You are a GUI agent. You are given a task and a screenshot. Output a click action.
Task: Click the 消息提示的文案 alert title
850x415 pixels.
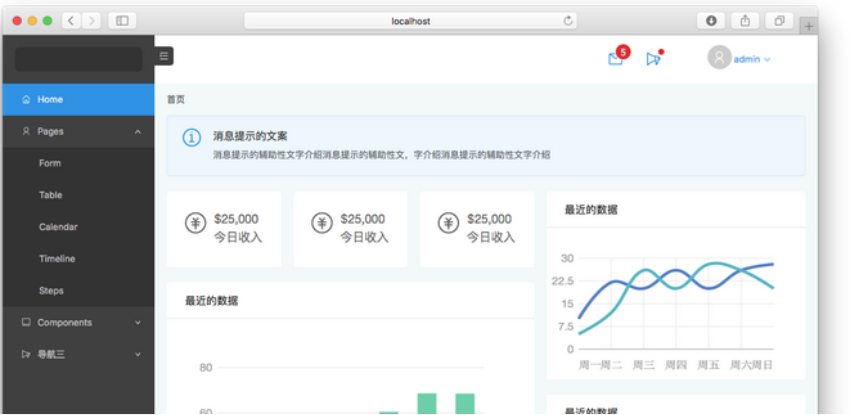click(x=250, y=136)
